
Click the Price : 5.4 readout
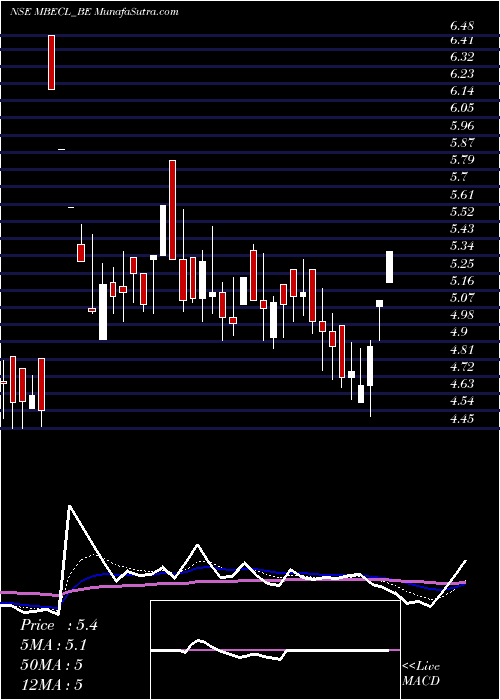(58, 625)
